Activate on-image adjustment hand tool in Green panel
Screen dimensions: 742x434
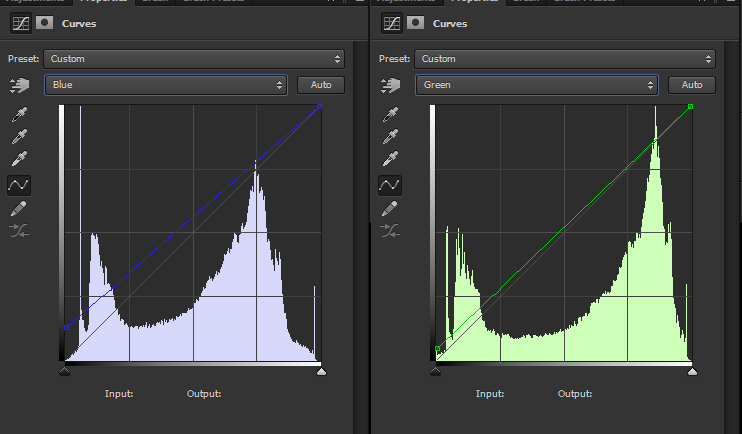pyautogui.click(x=390, y=85)
